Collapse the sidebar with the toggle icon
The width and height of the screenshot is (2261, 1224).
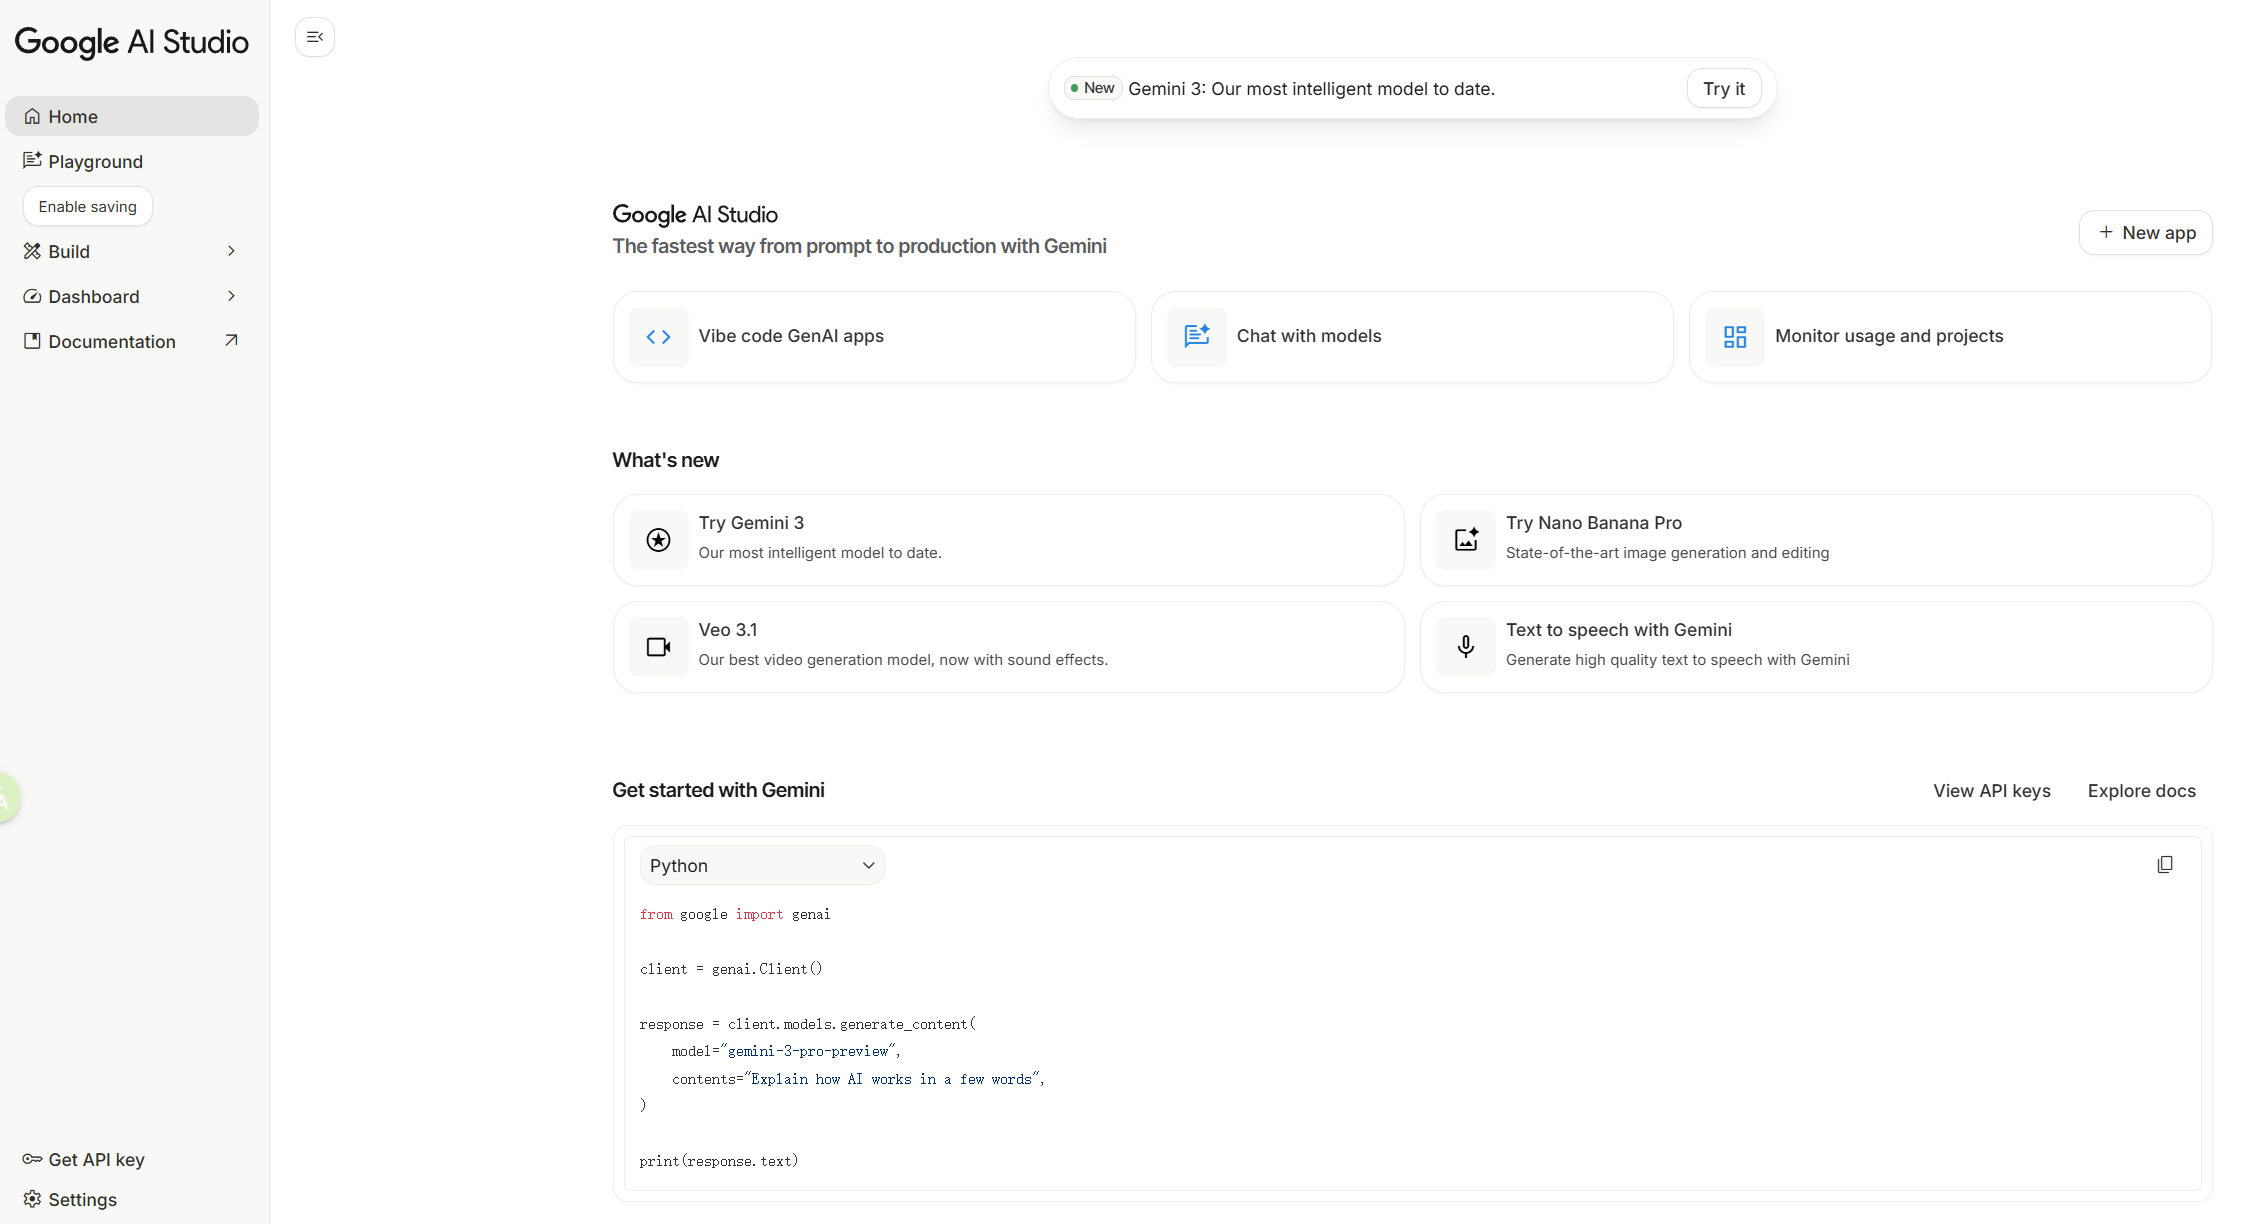(x=315, y=37)
